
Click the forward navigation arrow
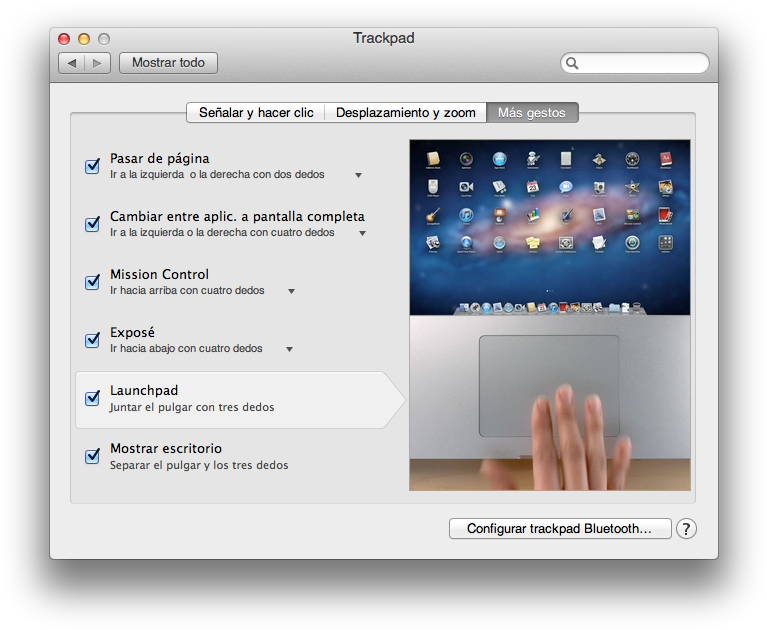(x=97, y=63)
